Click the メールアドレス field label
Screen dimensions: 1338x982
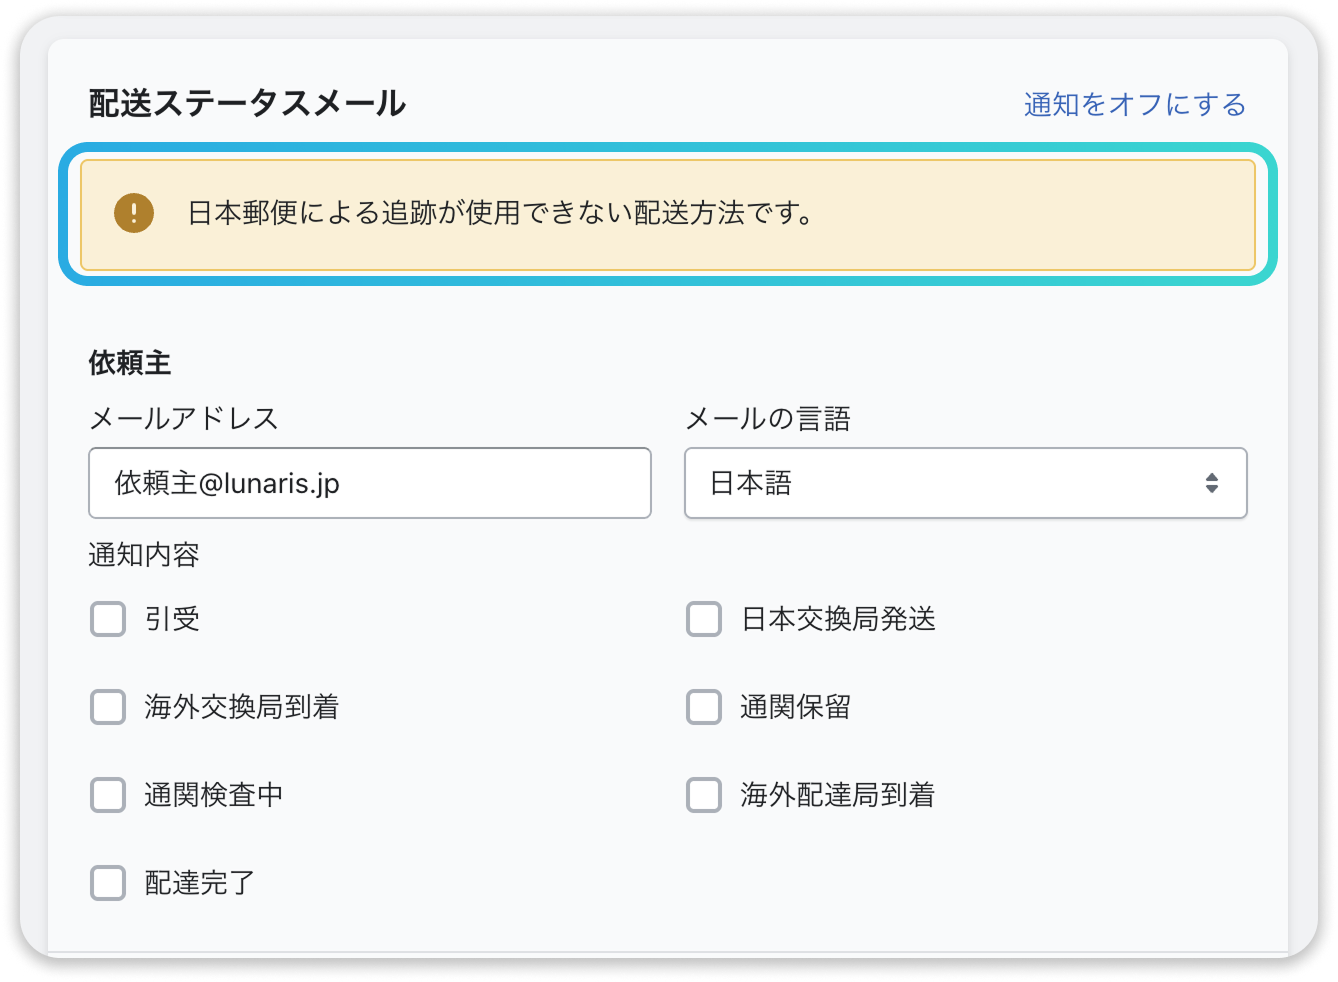tap(183, 419)
